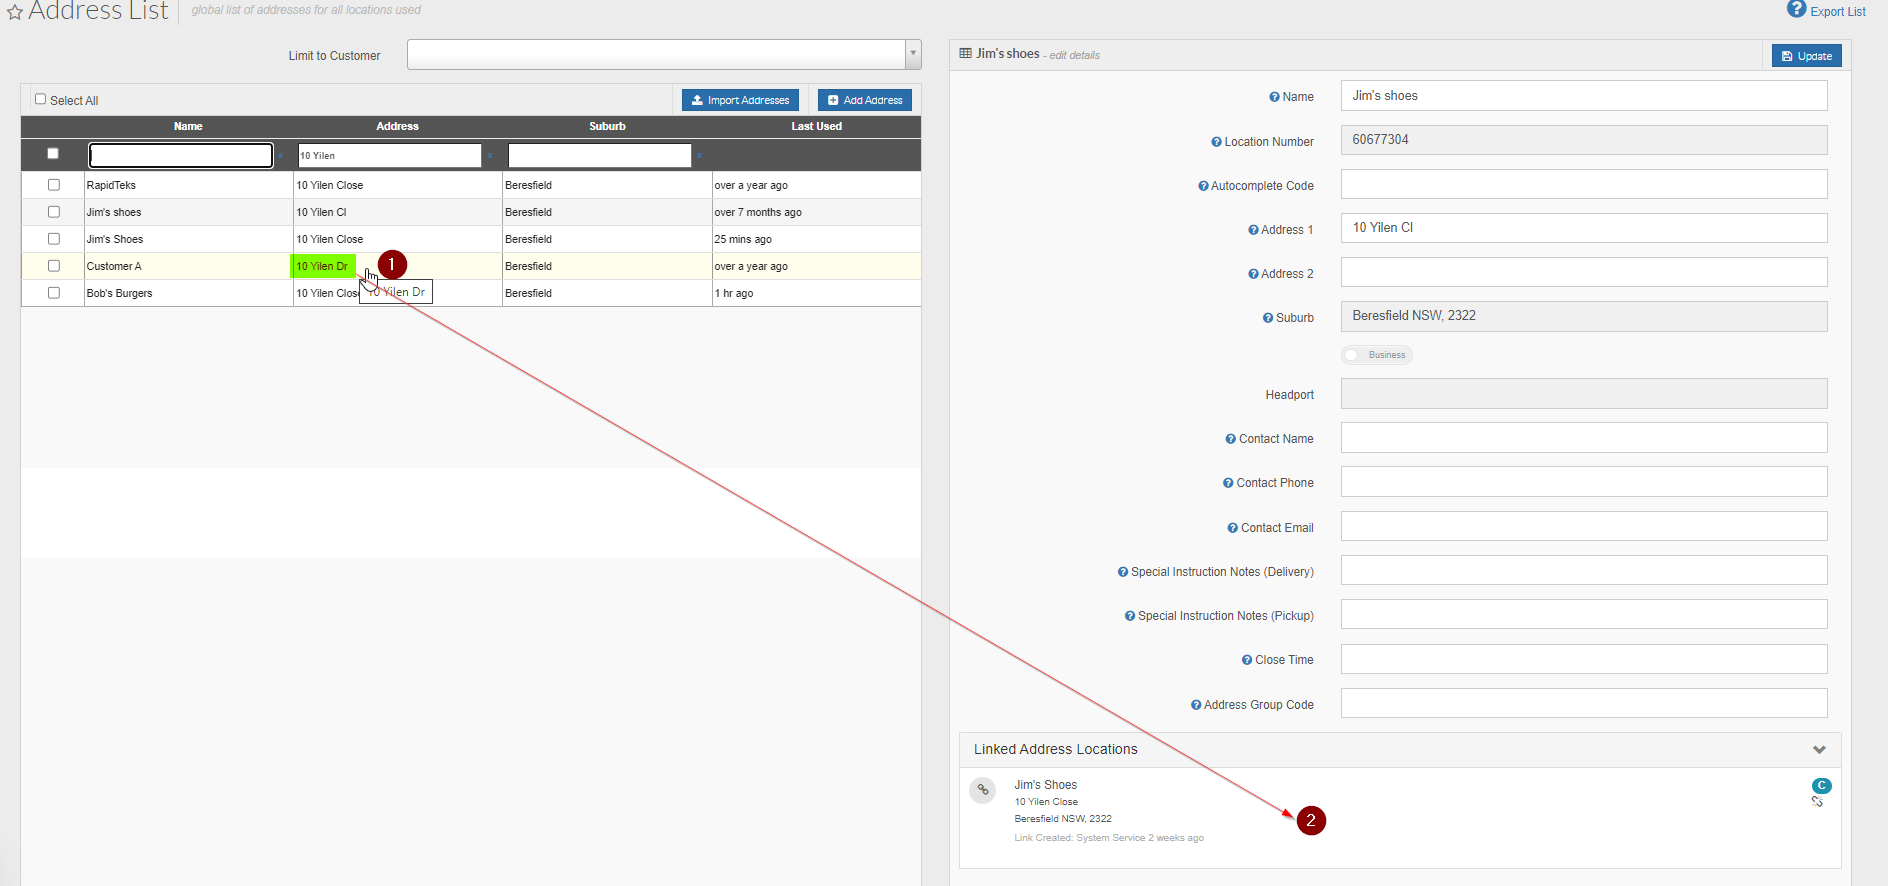Click the Name filter input

[x=181, y=155]
